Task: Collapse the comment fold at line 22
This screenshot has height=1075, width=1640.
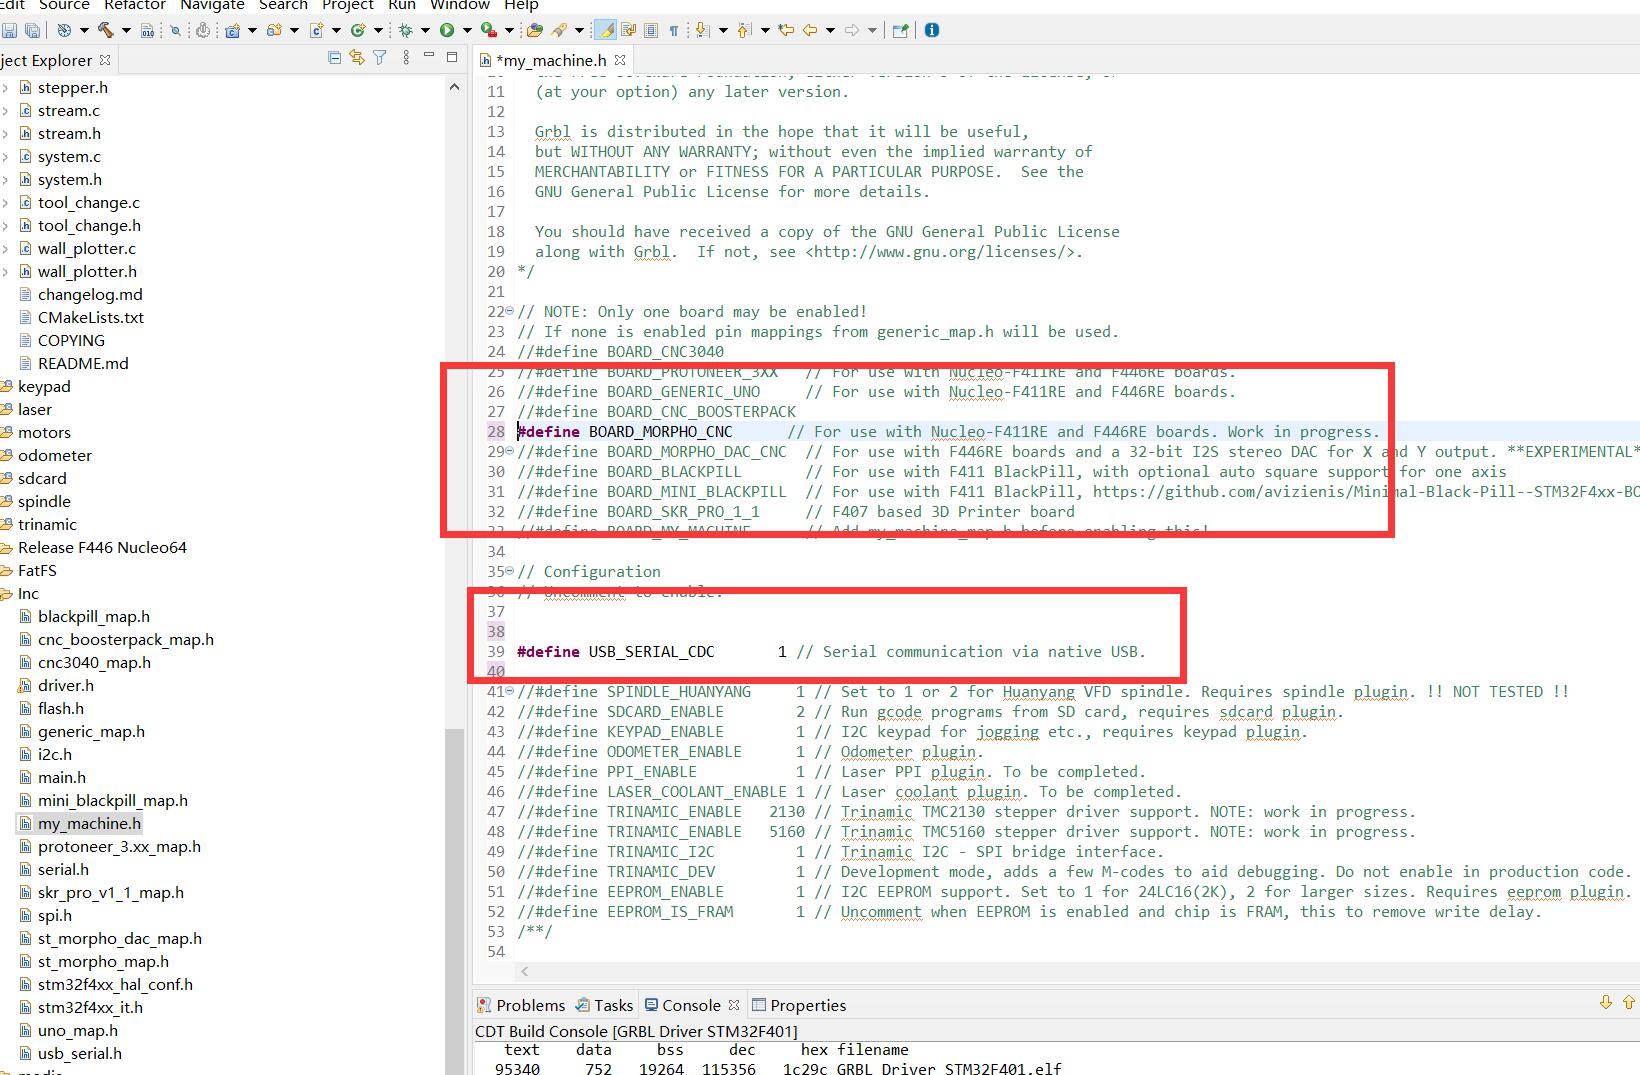Action: tap(509, 311)
